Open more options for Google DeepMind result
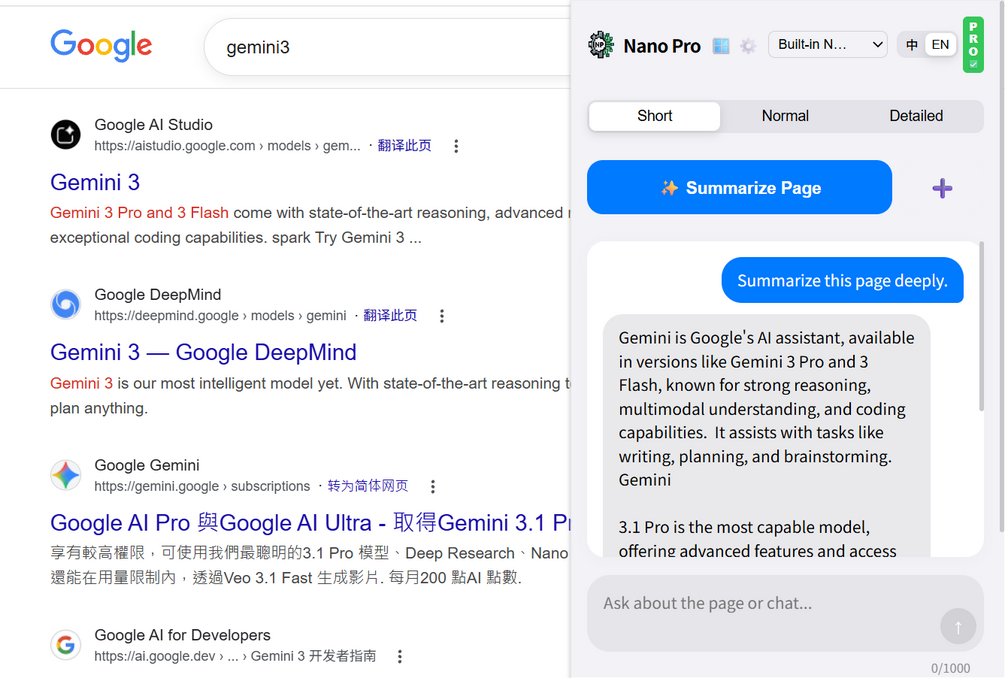Viewport: 1005px width, 678px height. [442, 316]
